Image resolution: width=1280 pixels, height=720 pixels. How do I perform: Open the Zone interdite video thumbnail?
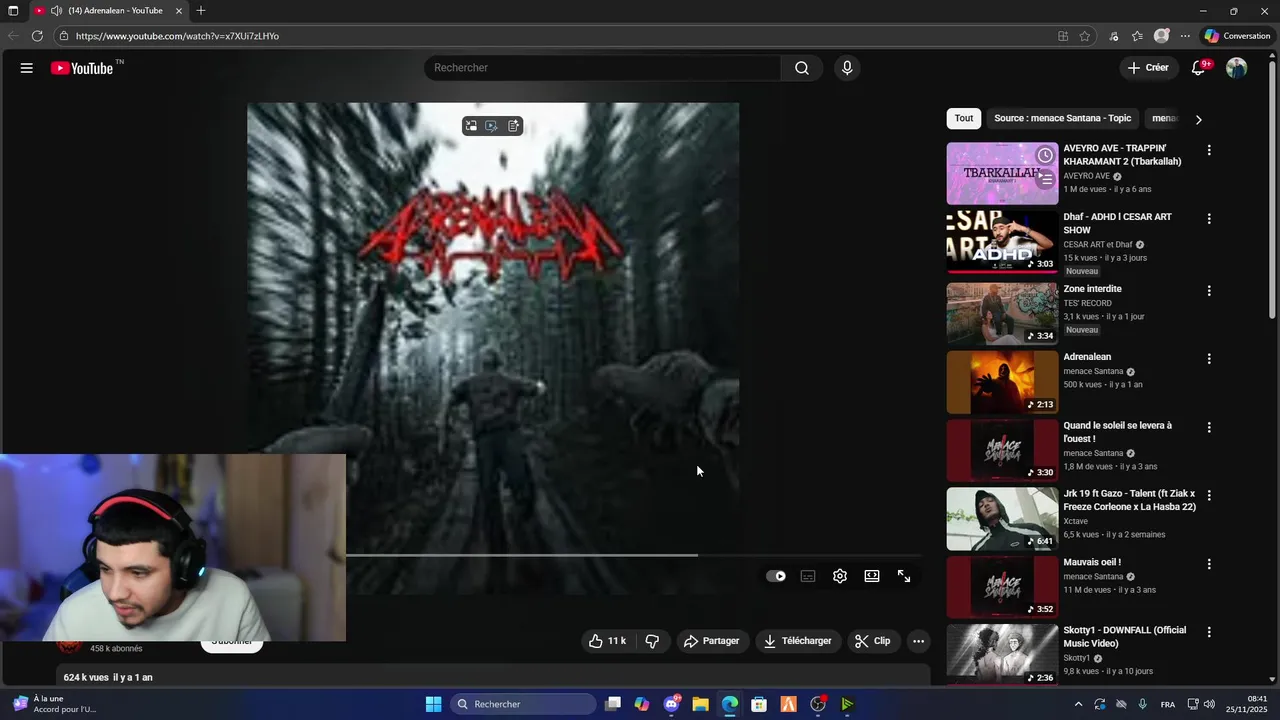tap(1002, 314)
